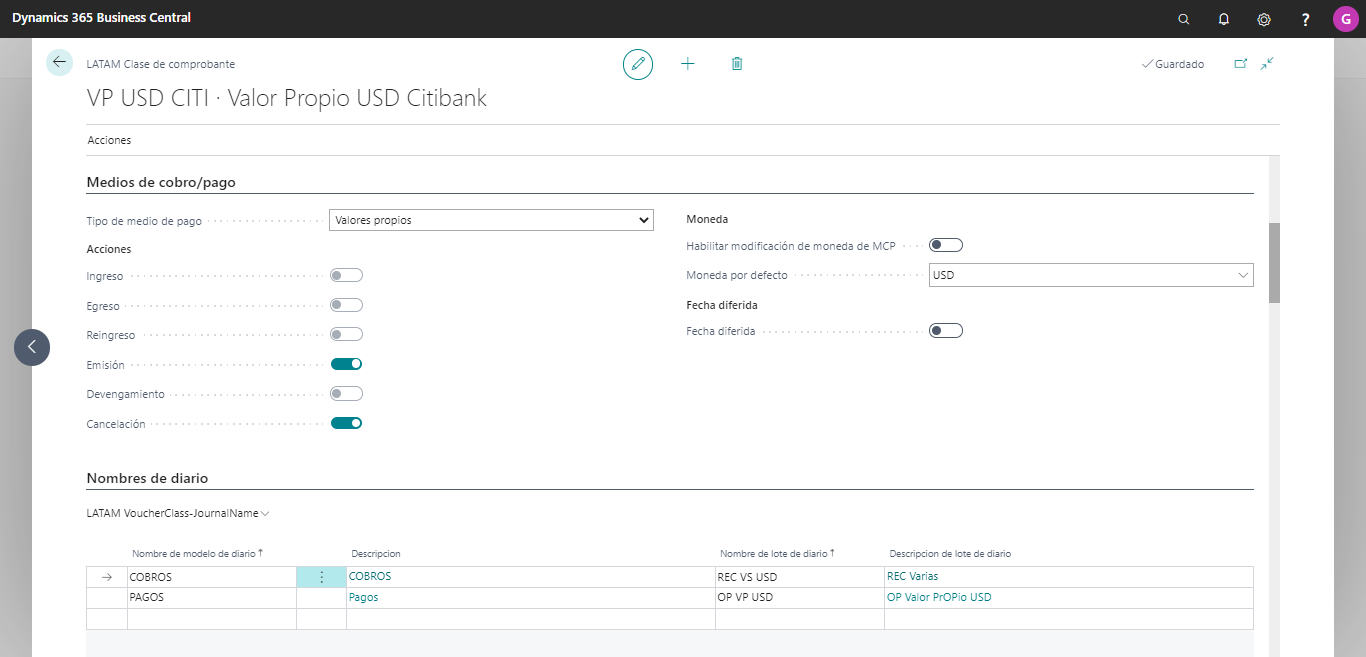Screen dimensions: 1366x657
Task: Toggle Habilitar modificación de moneda de MCP
Action: [x=945, y=245]
